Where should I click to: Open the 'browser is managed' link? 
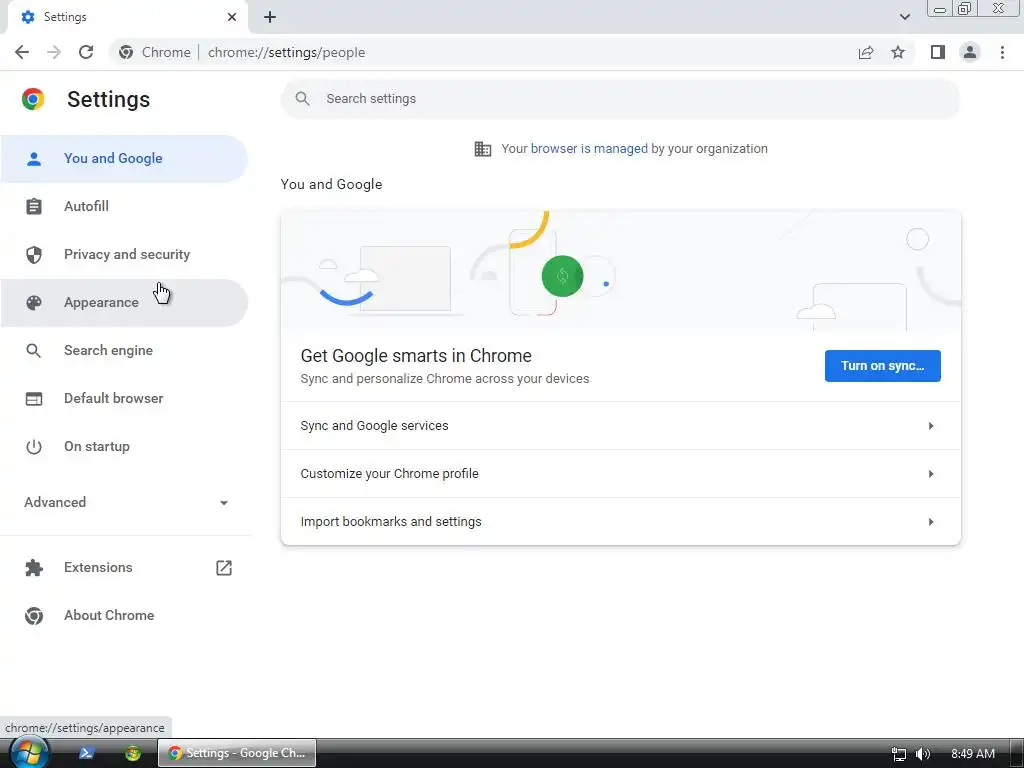pos(589,149)
